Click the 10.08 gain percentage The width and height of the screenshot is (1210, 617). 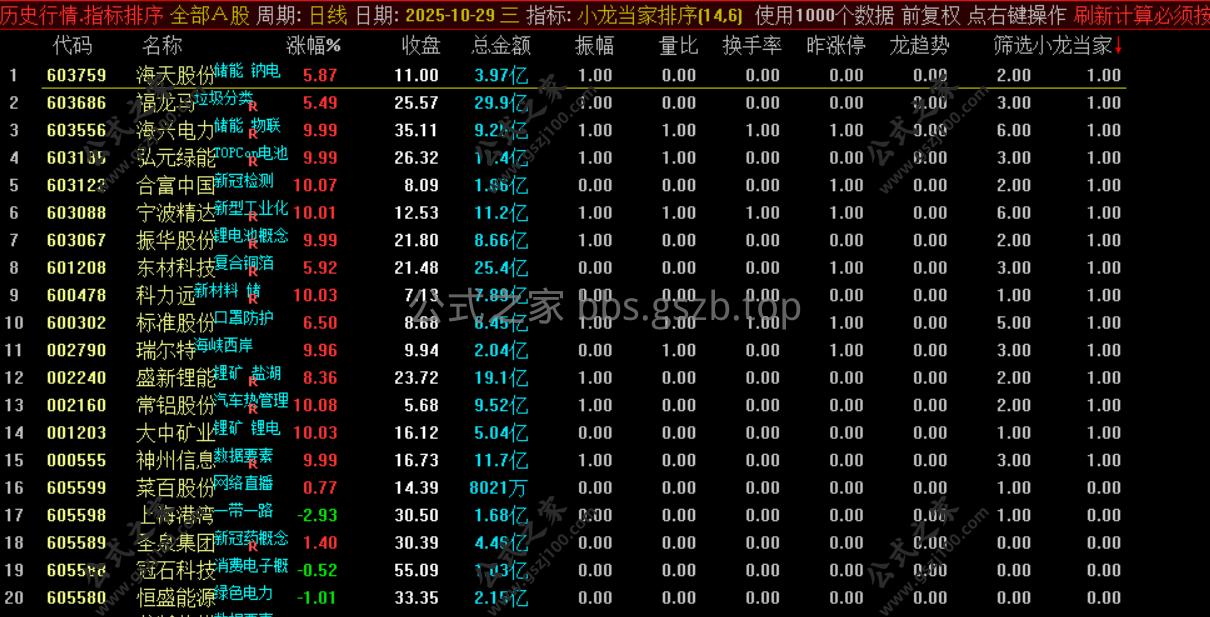315,405
